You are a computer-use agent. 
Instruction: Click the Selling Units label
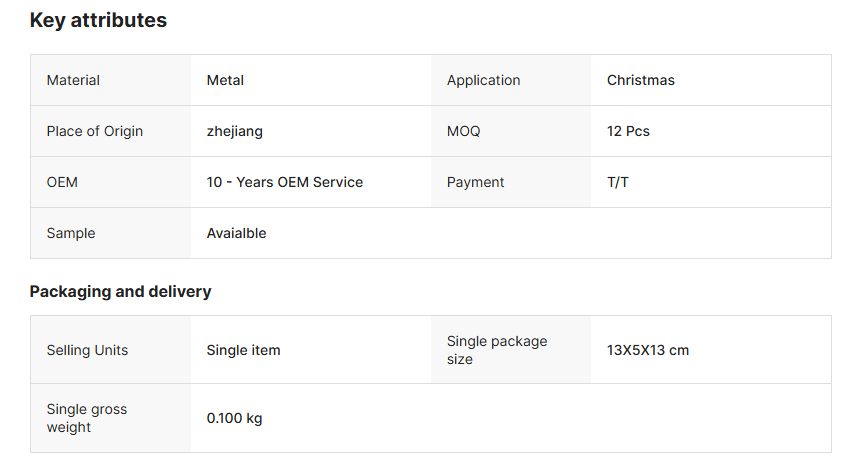tap(87, 350)
